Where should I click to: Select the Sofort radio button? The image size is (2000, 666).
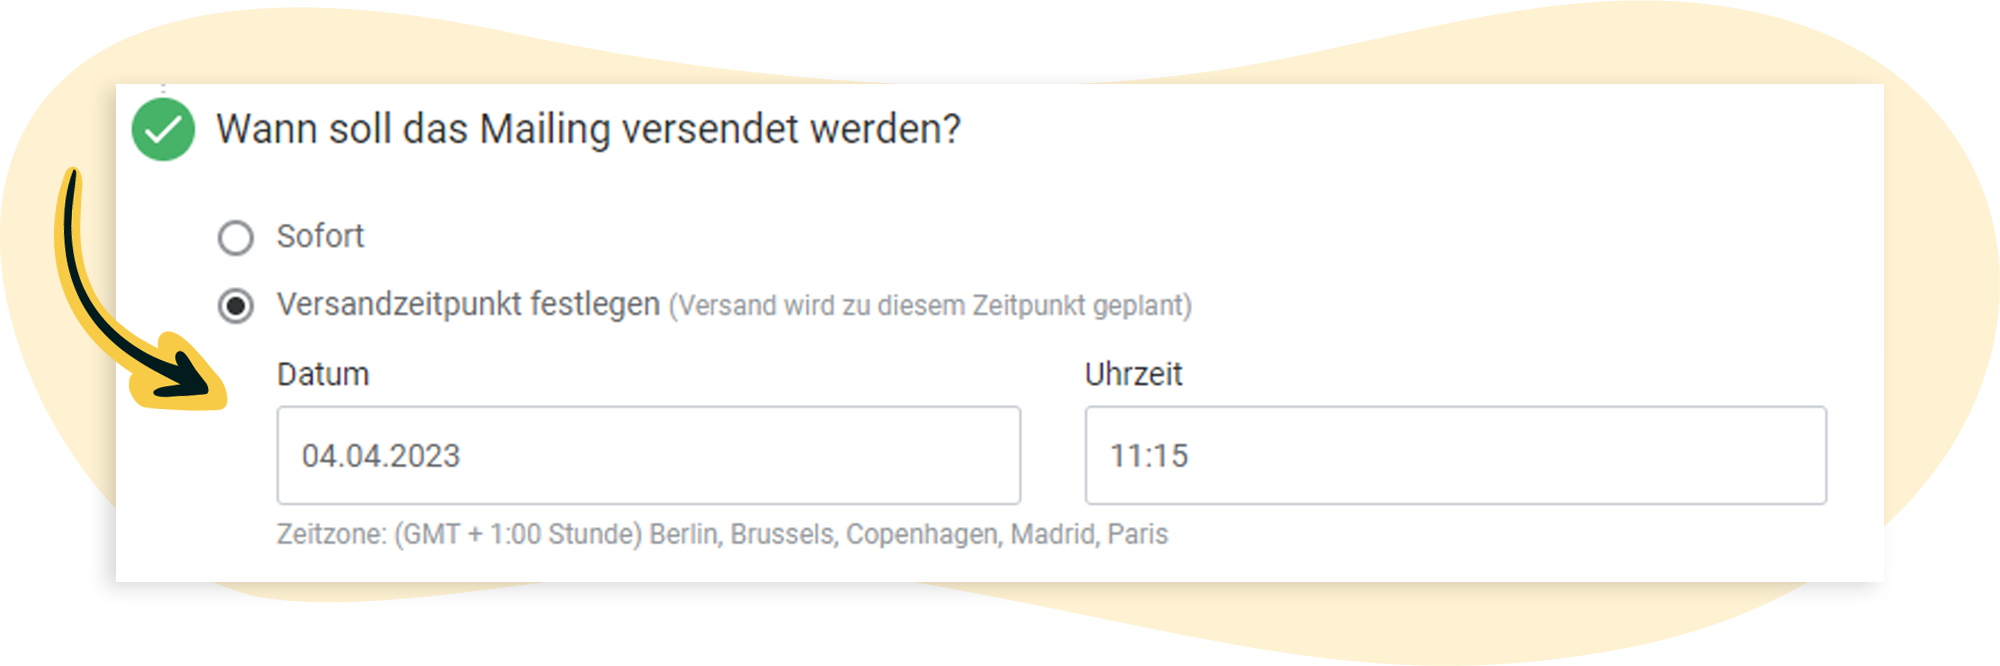tap(236, 238)
